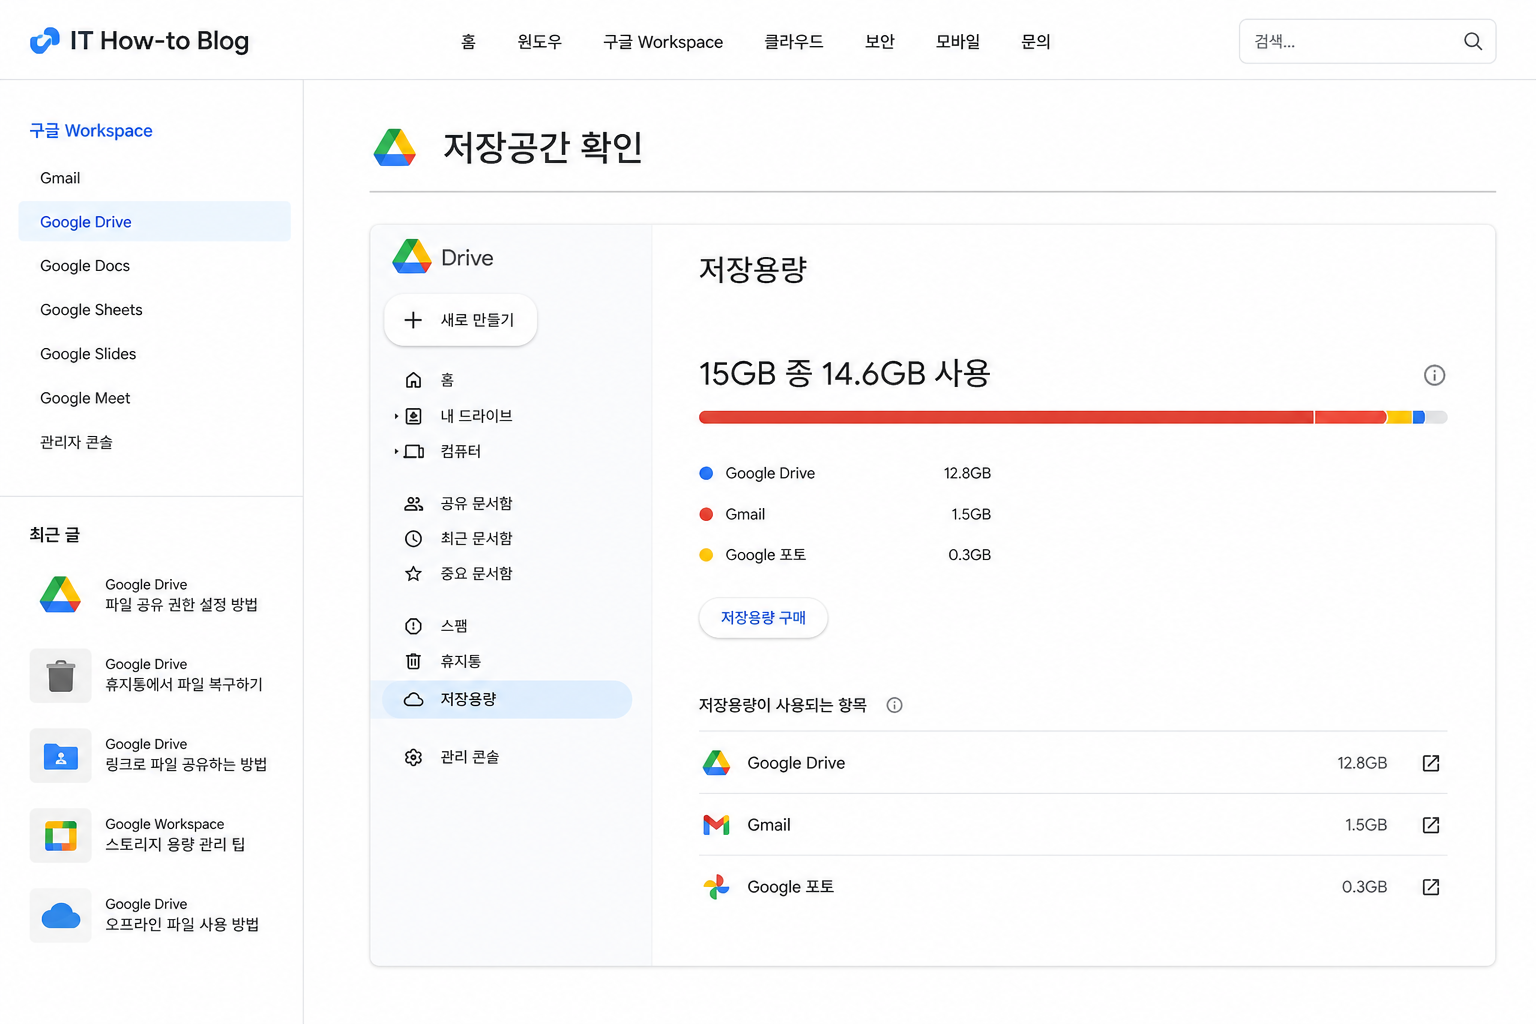This screenshot has width=1536, height=1024.
Task: Click the 1.5GB value in Gmail list row
Action: pos(1366,825)
